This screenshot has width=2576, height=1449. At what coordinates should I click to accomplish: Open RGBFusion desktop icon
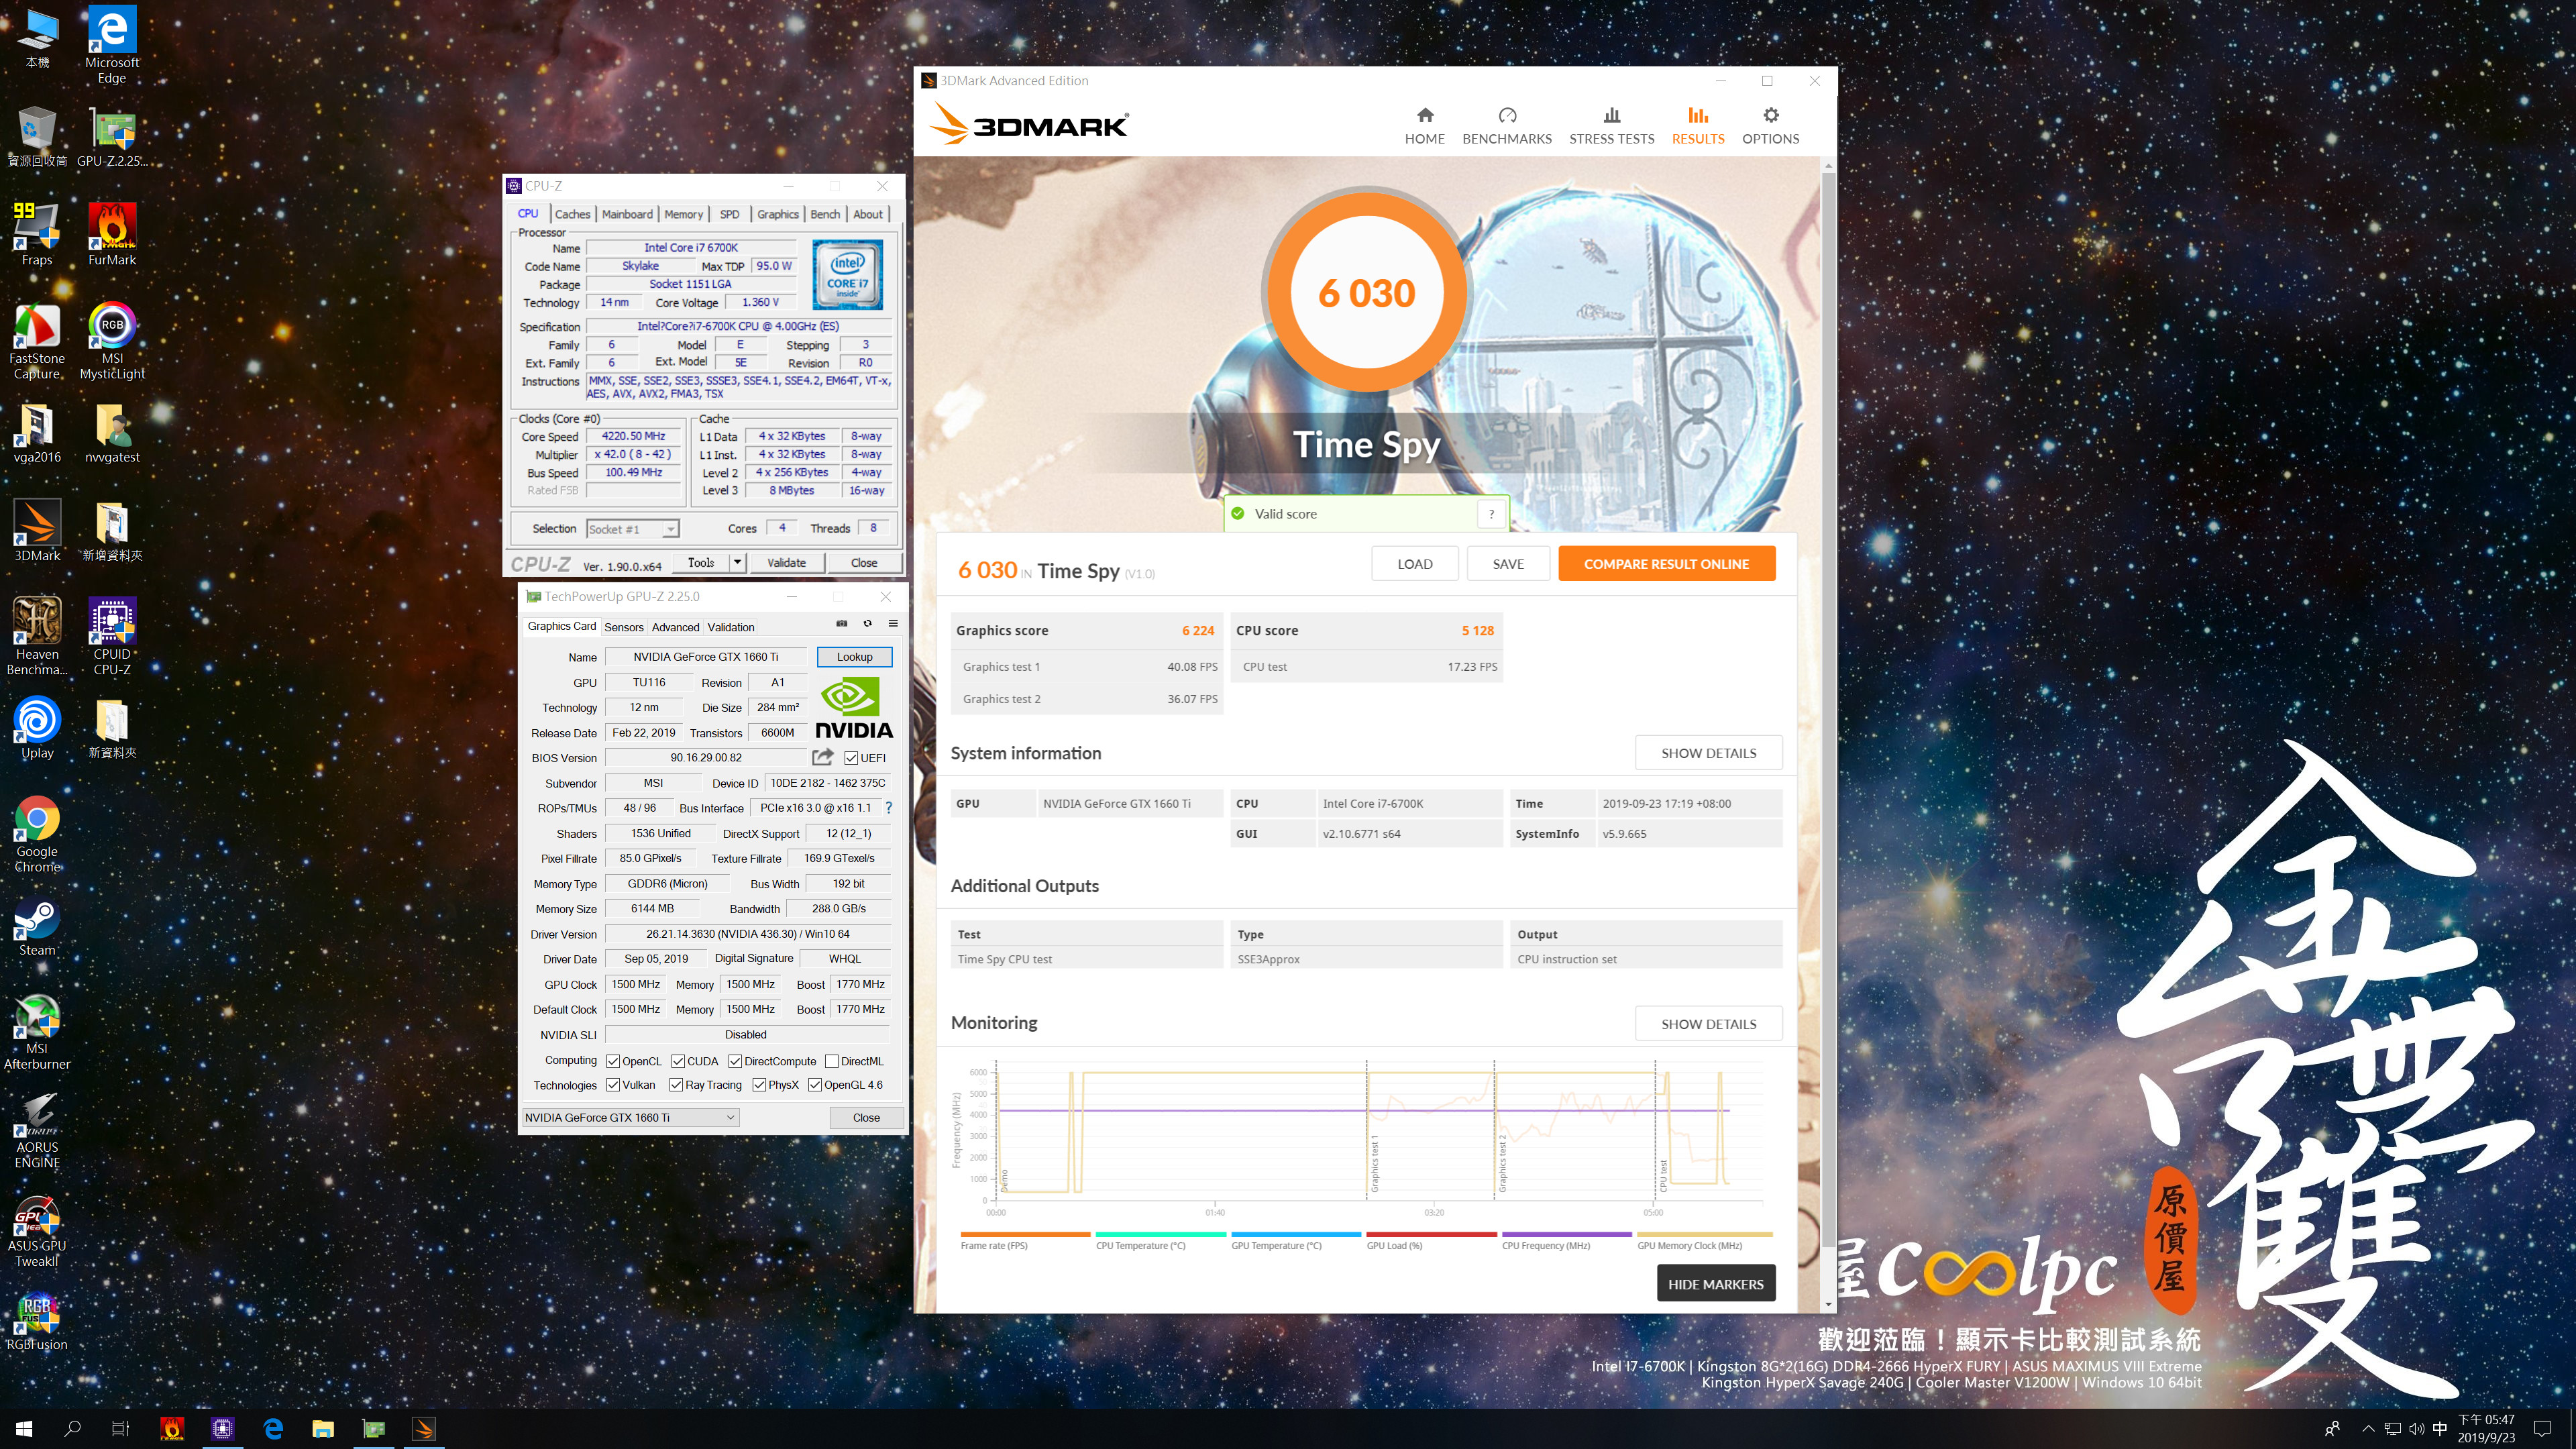coord(37,1321)
